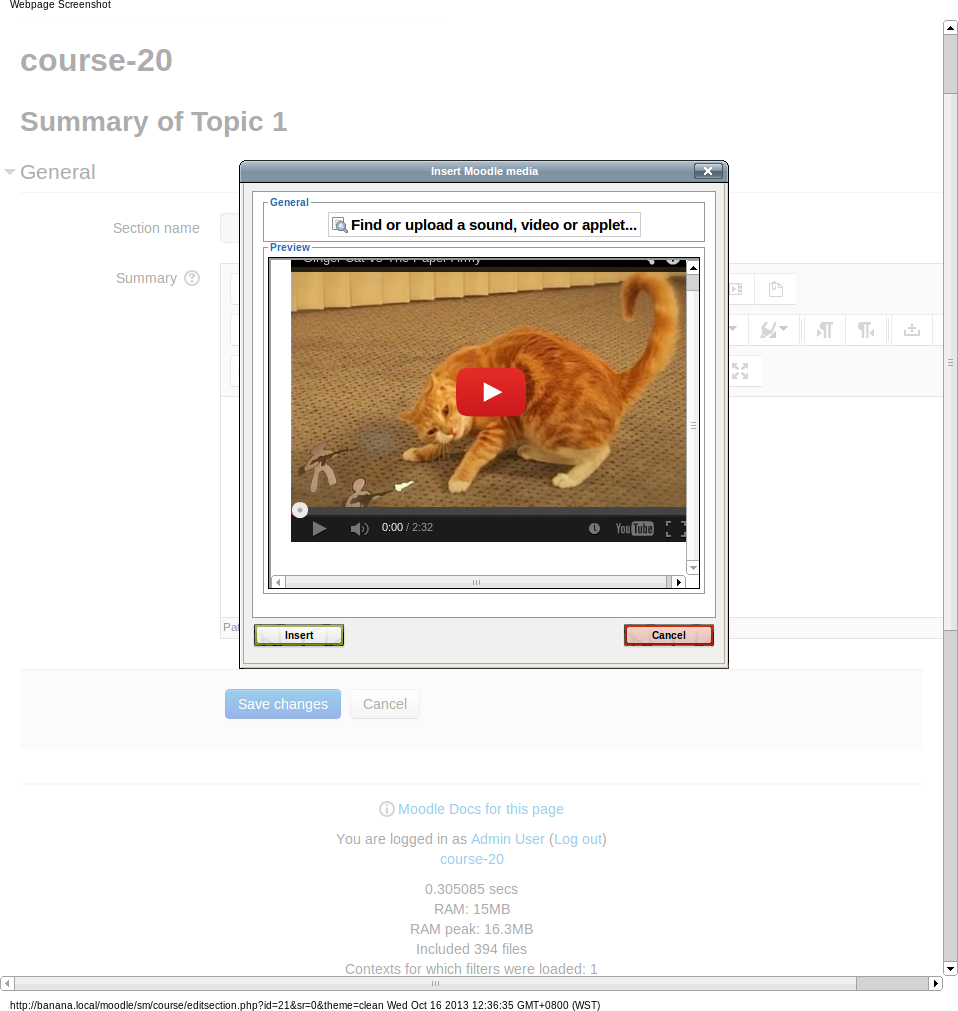Click the editor's manage files clipboard icon

(x=776, y=289)
